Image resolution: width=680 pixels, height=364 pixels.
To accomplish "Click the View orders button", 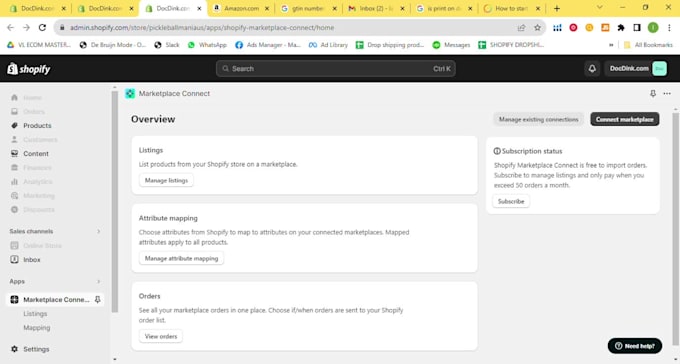I will [x=161, y=336].
